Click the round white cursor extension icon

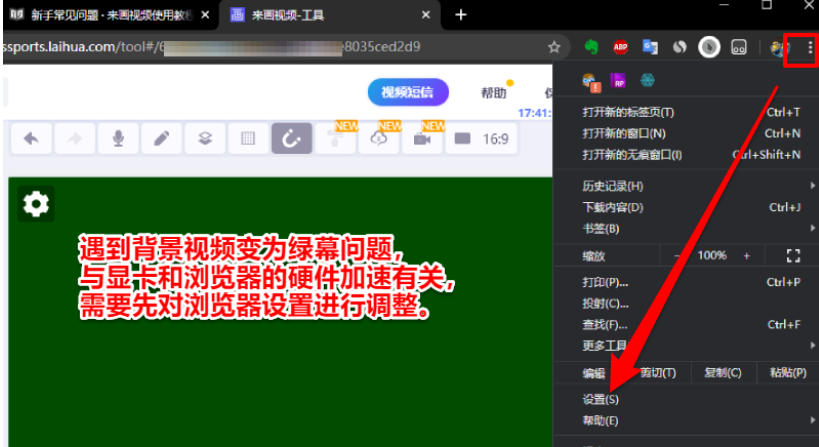[x=709, y=48]
